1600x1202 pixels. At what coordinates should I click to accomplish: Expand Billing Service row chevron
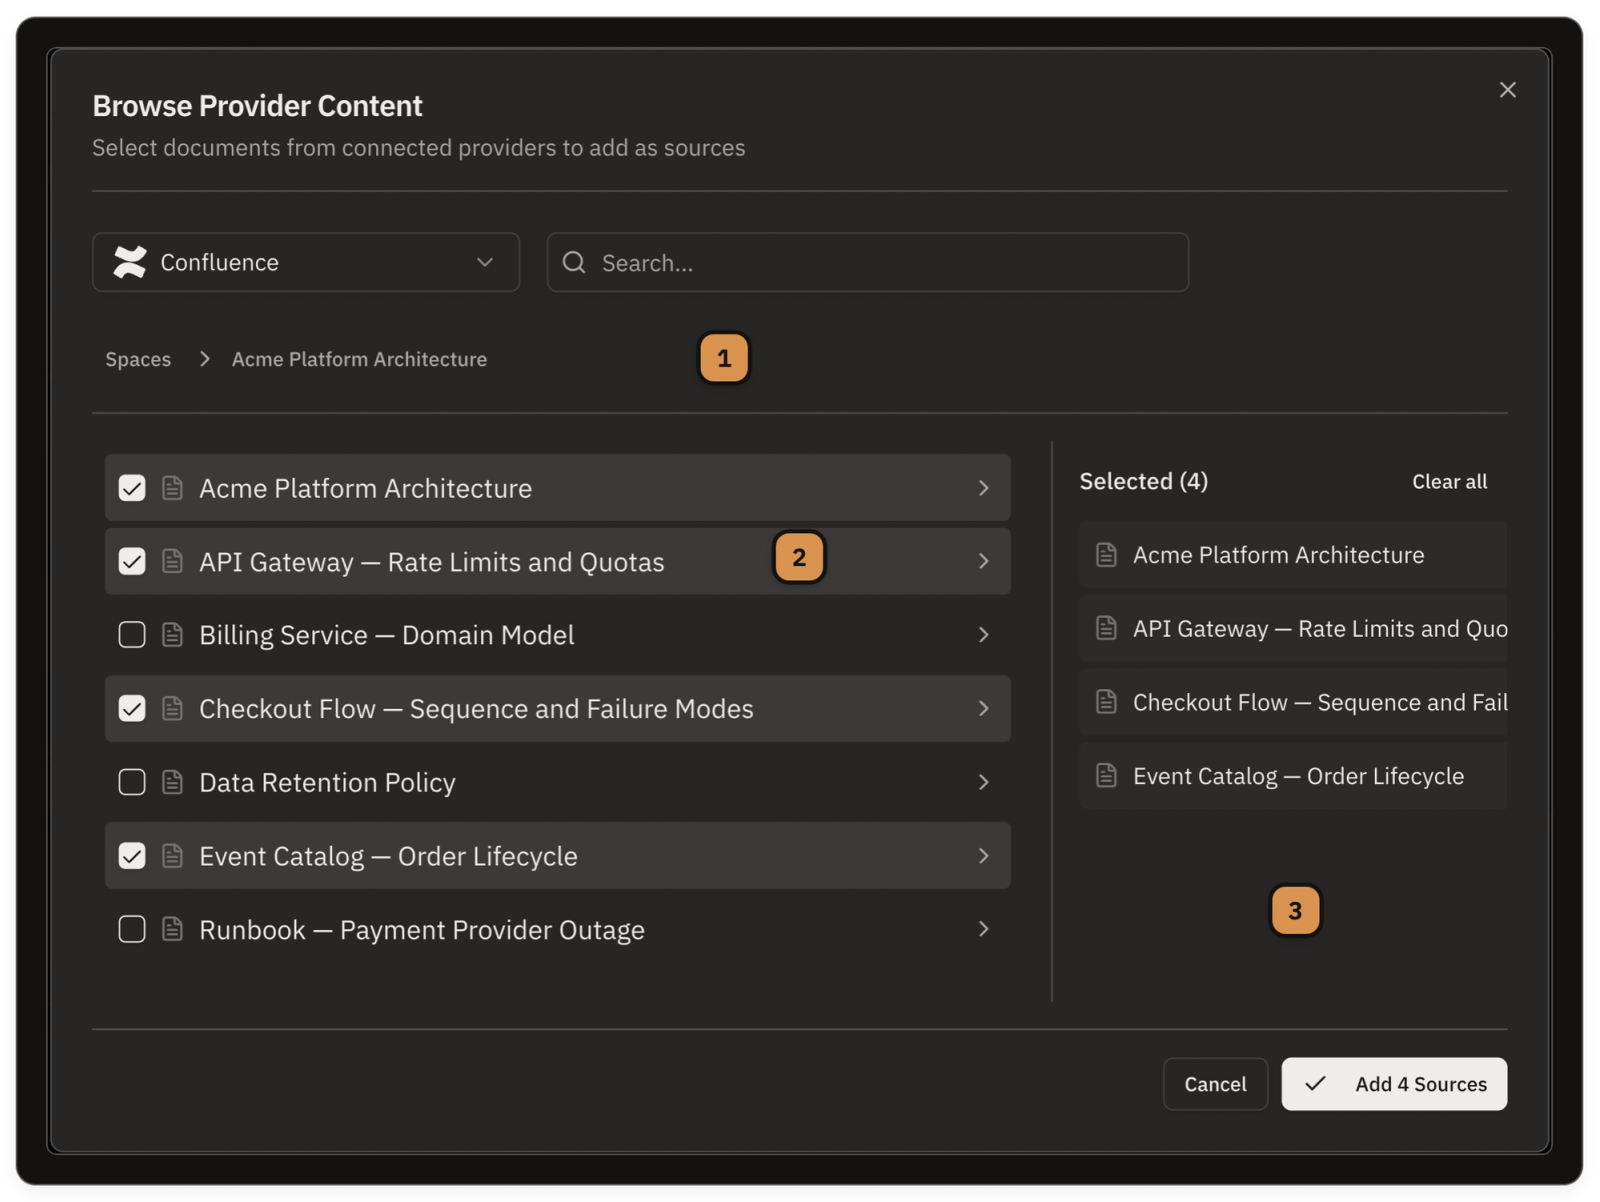(x=984, y=635)
